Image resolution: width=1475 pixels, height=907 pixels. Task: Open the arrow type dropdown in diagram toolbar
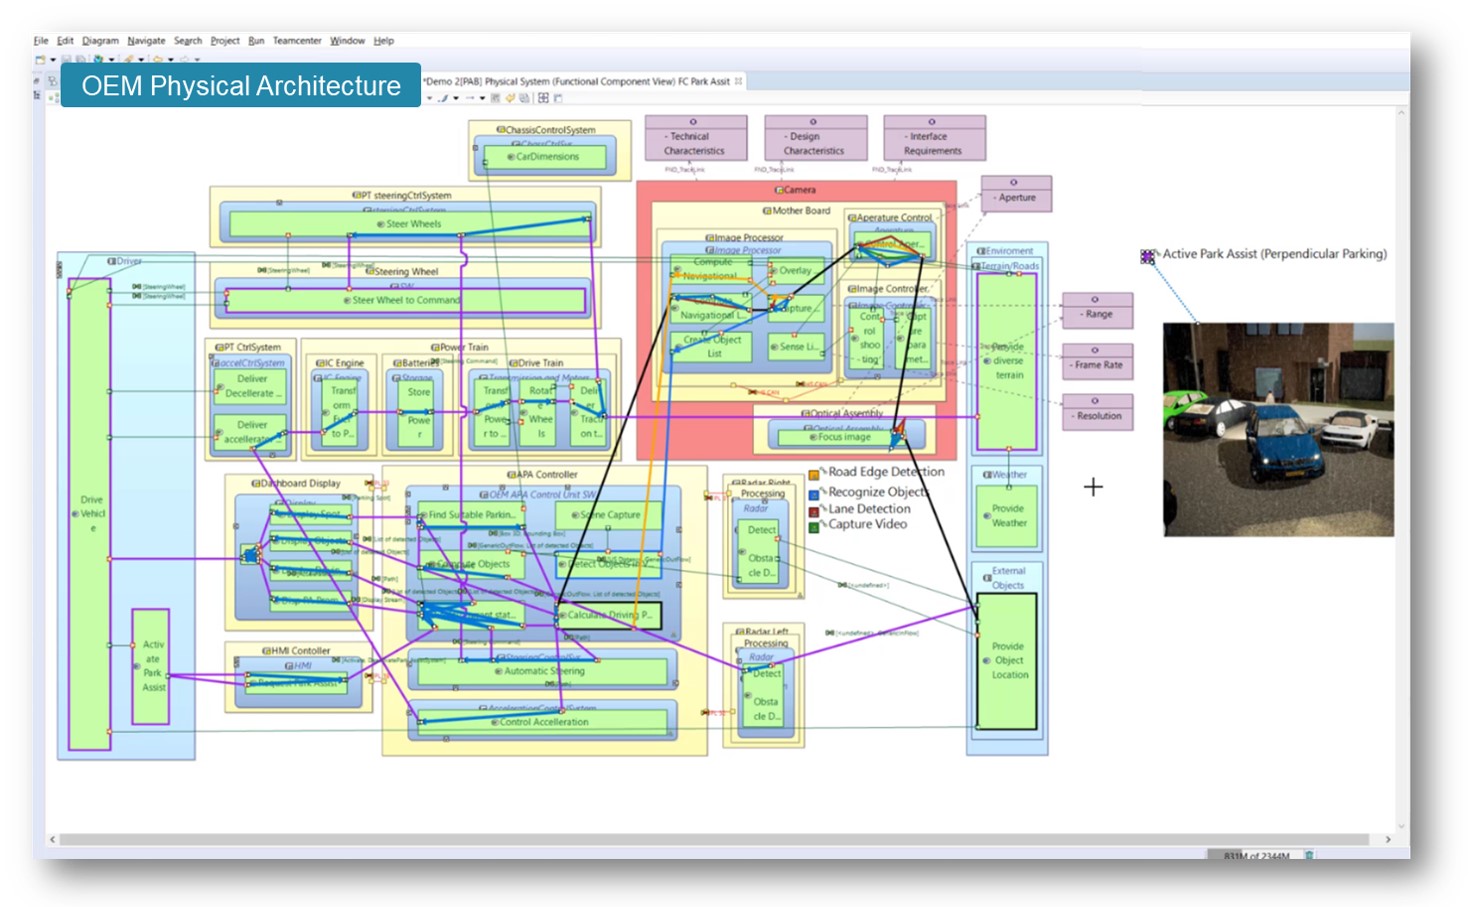point(482,97)
